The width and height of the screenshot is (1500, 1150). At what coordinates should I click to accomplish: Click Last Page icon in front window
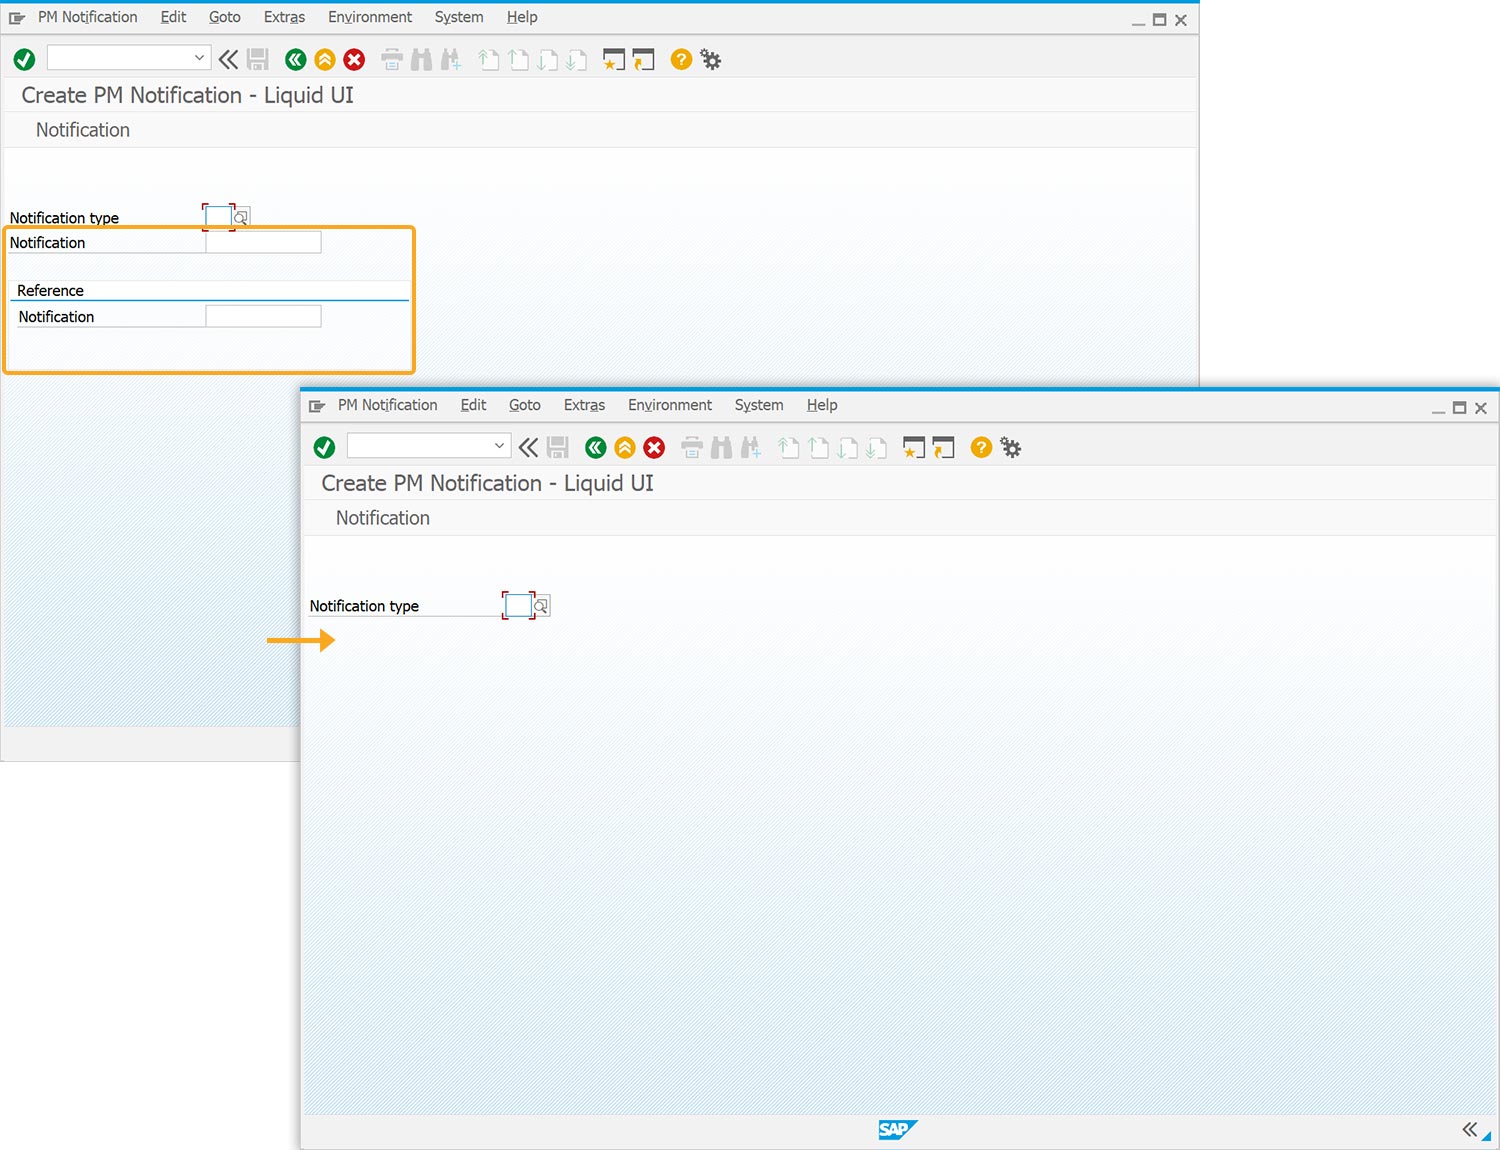(x=876, y=448)
